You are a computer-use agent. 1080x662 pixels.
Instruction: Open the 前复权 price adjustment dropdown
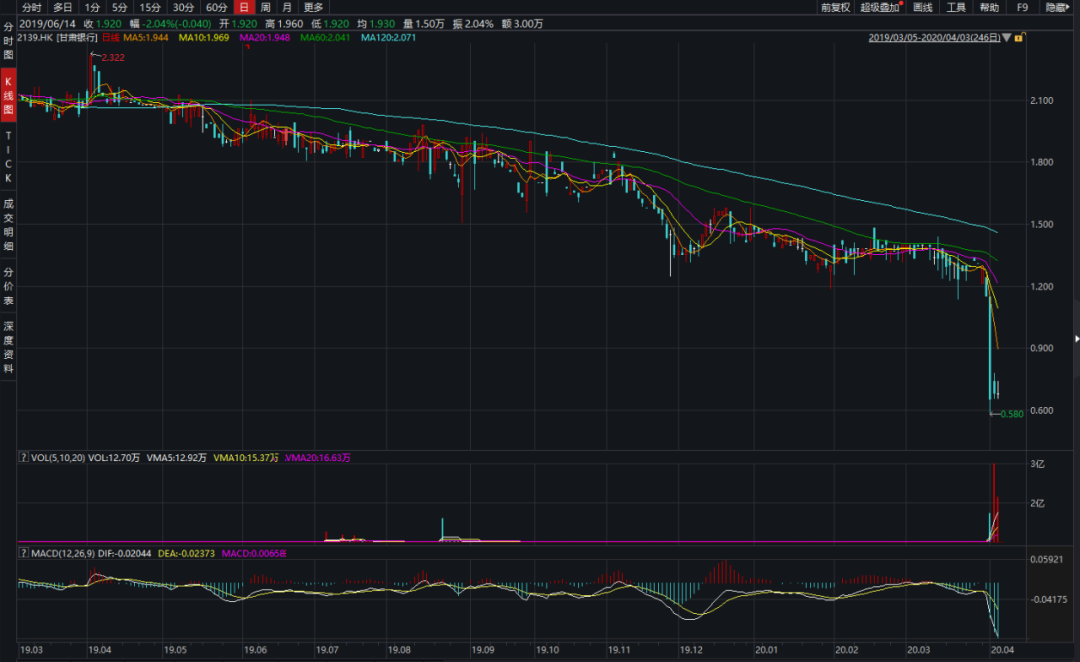click(835, 7)
